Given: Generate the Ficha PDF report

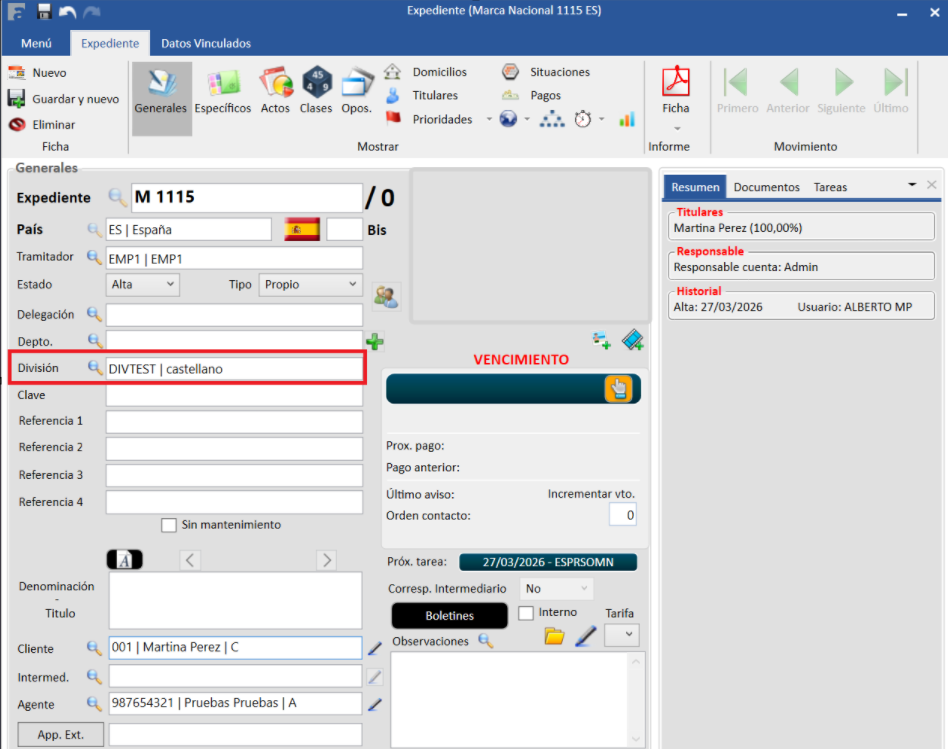Looking at the screenshot, I should pyautogui.click(x=676, y=90).
